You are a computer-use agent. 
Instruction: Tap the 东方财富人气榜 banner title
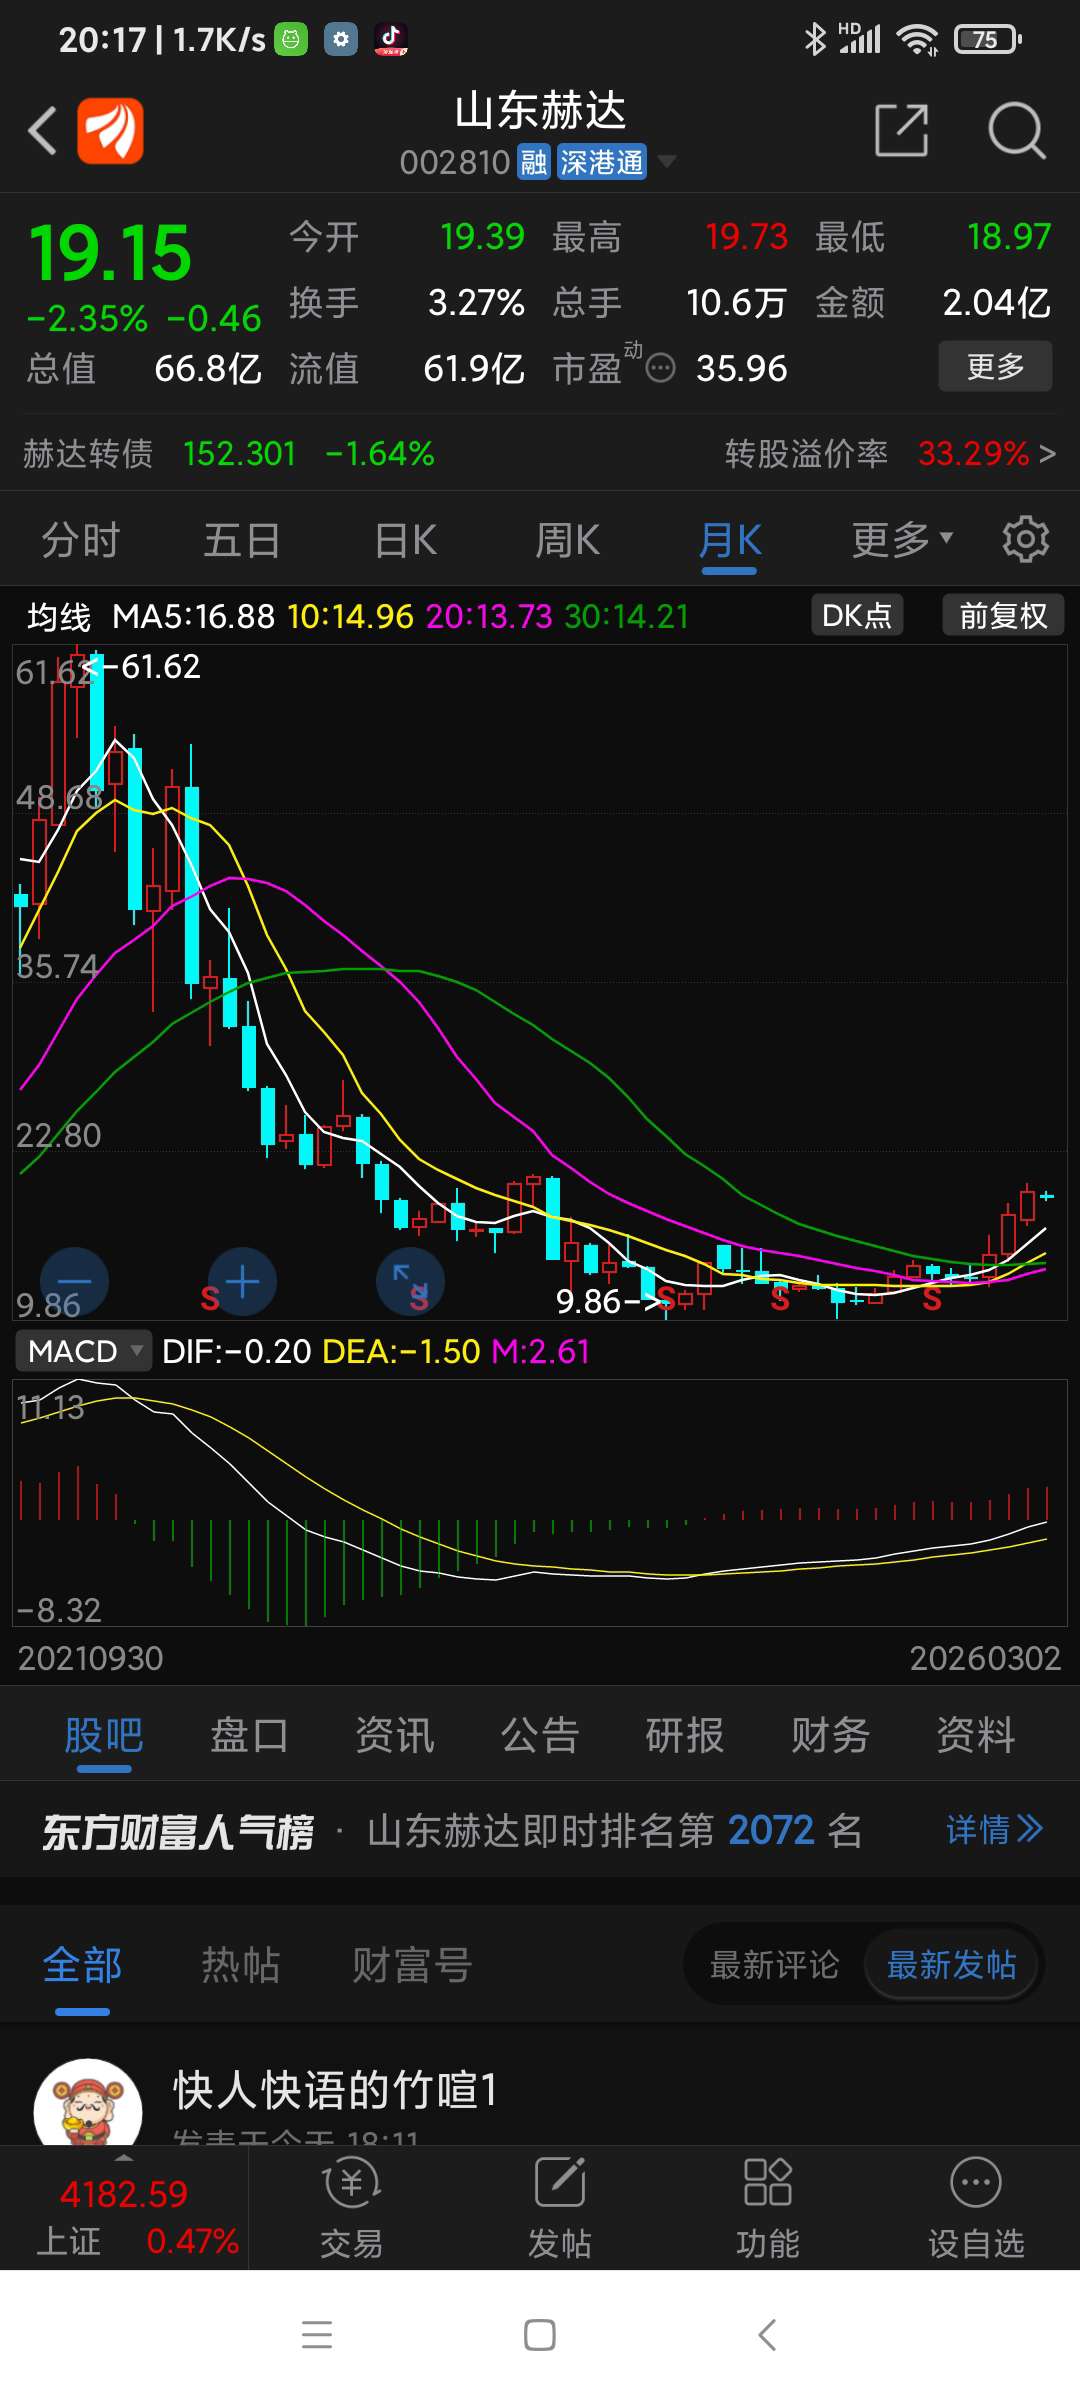pyautogui.click(x=178, y=1831)
